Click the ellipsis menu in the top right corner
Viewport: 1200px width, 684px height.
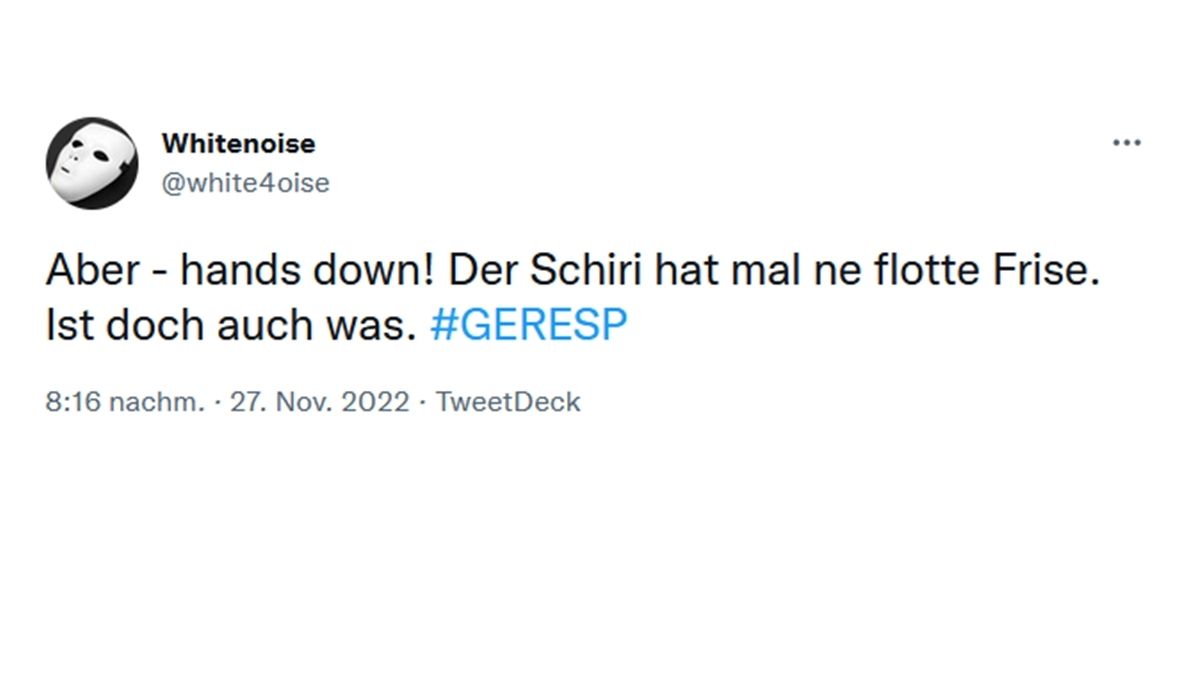click(x=1127, y=142)
